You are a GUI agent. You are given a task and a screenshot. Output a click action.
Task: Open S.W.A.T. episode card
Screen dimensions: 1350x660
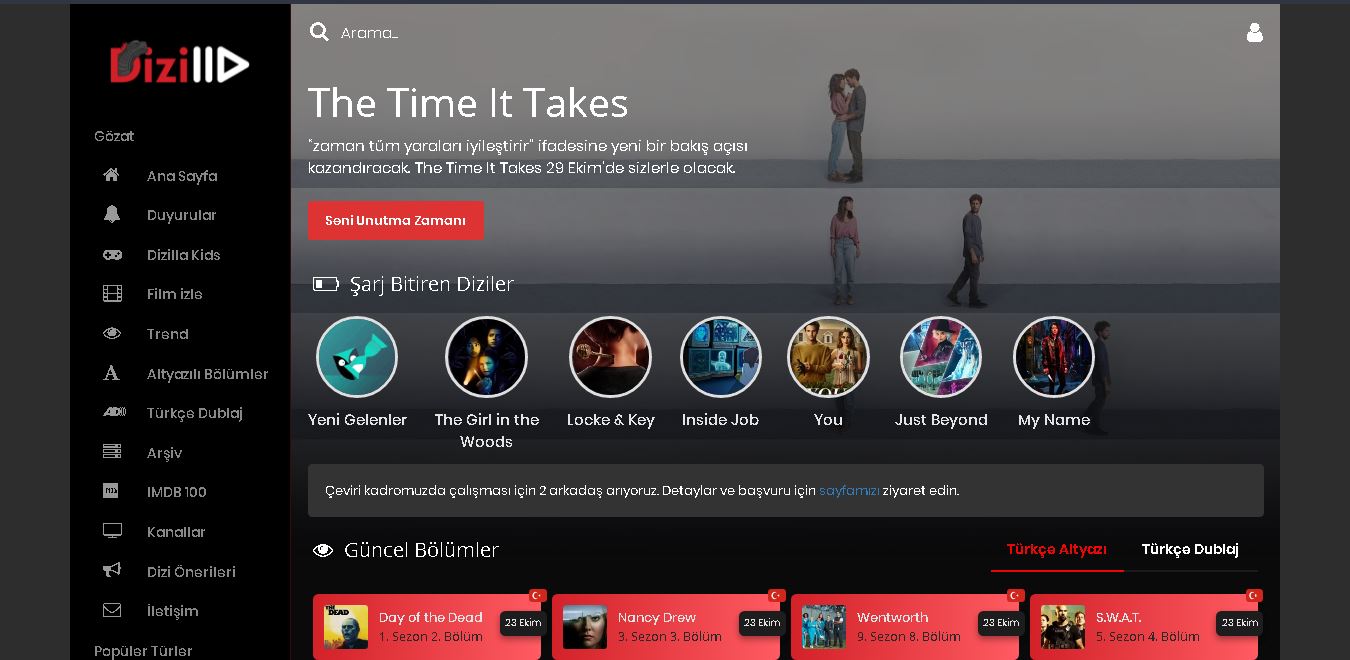tap(1144, 627)
